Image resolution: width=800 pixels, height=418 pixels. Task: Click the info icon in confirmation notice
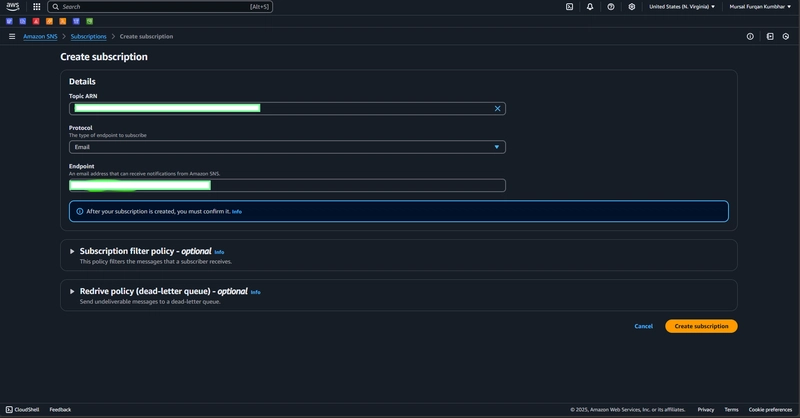[80, 211]
